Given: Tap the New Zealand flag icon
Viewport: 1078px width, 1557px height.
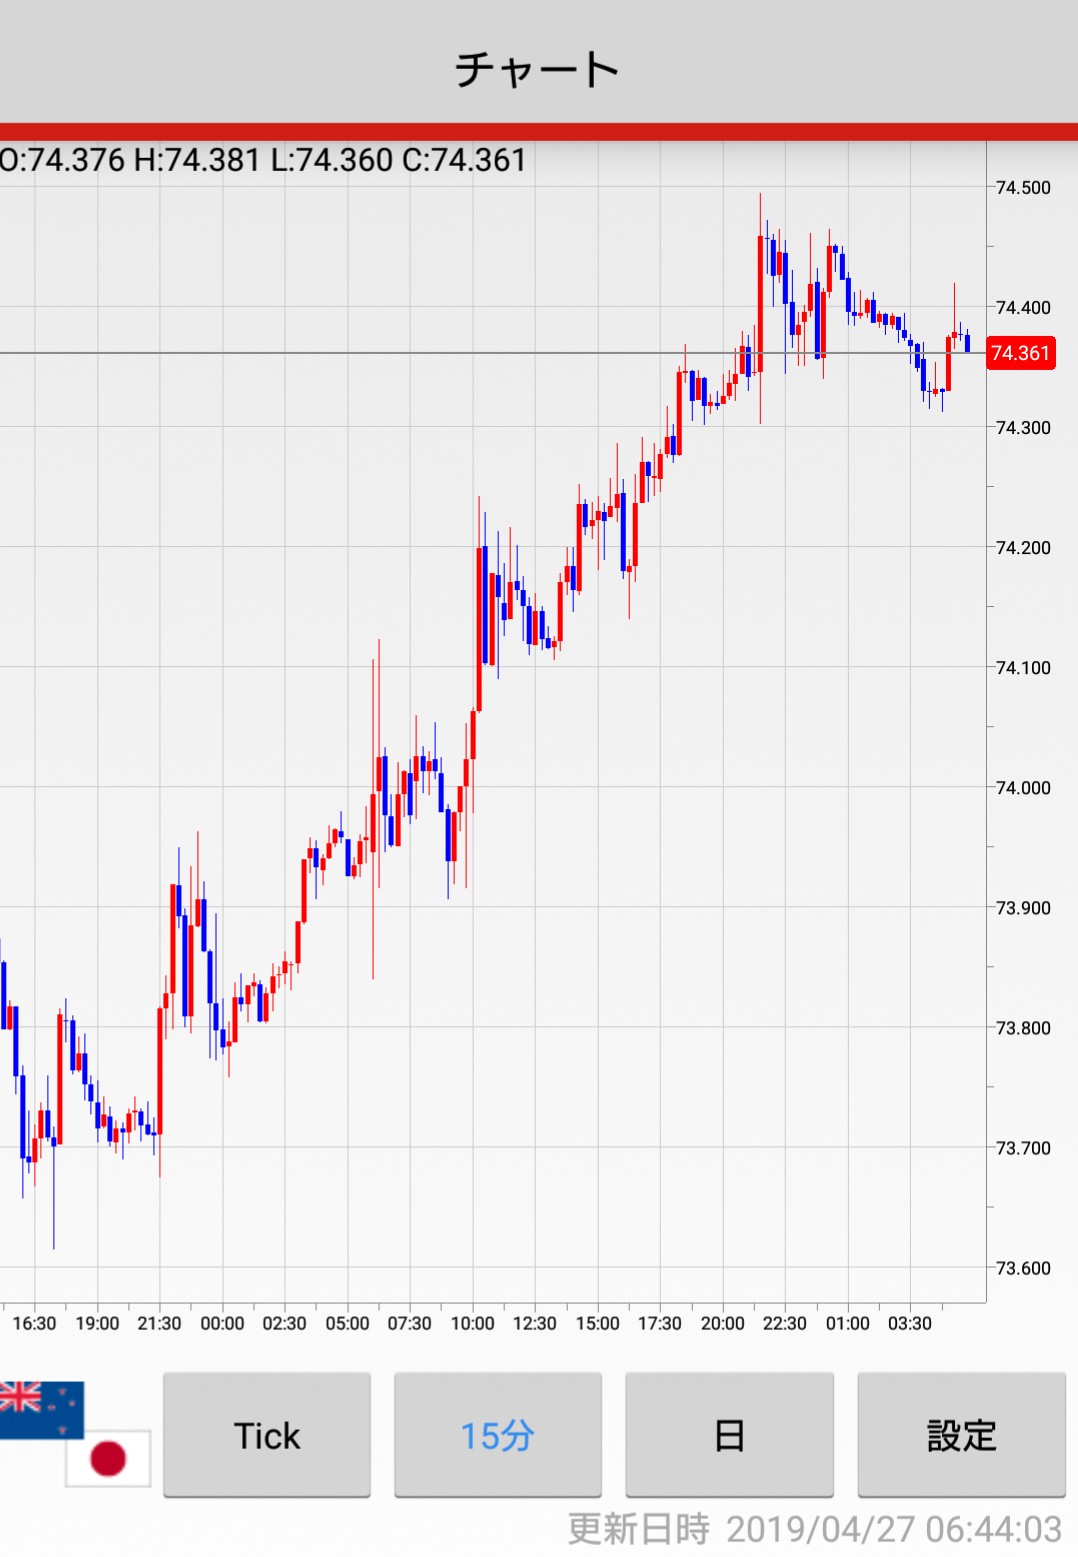Looking at the screenshot, I should pos(40,1408).
